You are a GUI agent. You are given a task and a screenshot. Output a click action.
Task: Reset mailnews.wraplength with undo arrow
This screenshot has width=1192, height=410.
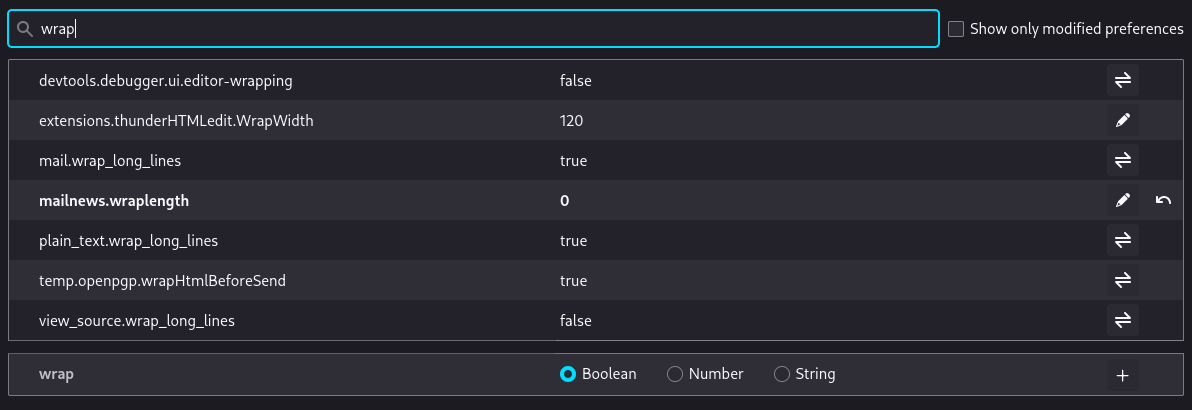click(x=1163, y=201)
